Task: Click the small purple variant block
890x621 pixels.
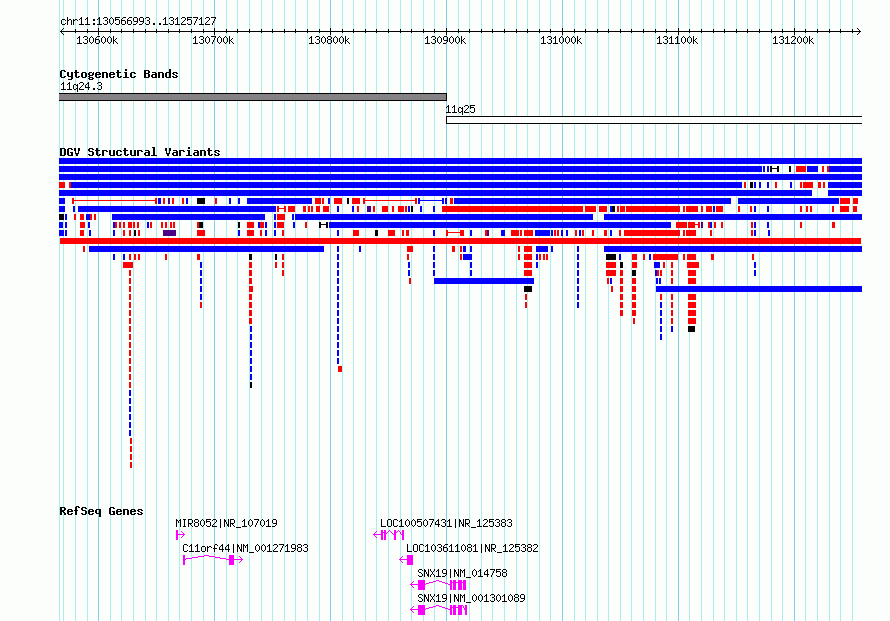Action: 169,233
